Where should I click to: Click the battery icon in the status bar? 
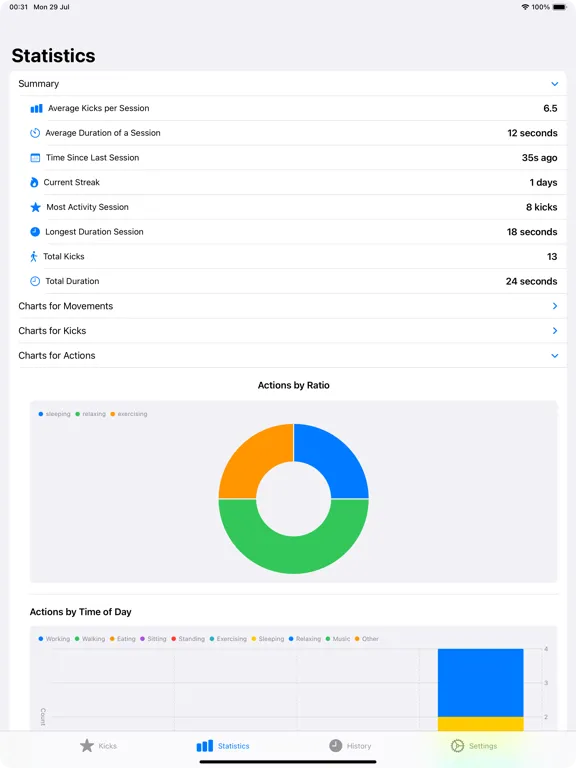coord(559,7)
